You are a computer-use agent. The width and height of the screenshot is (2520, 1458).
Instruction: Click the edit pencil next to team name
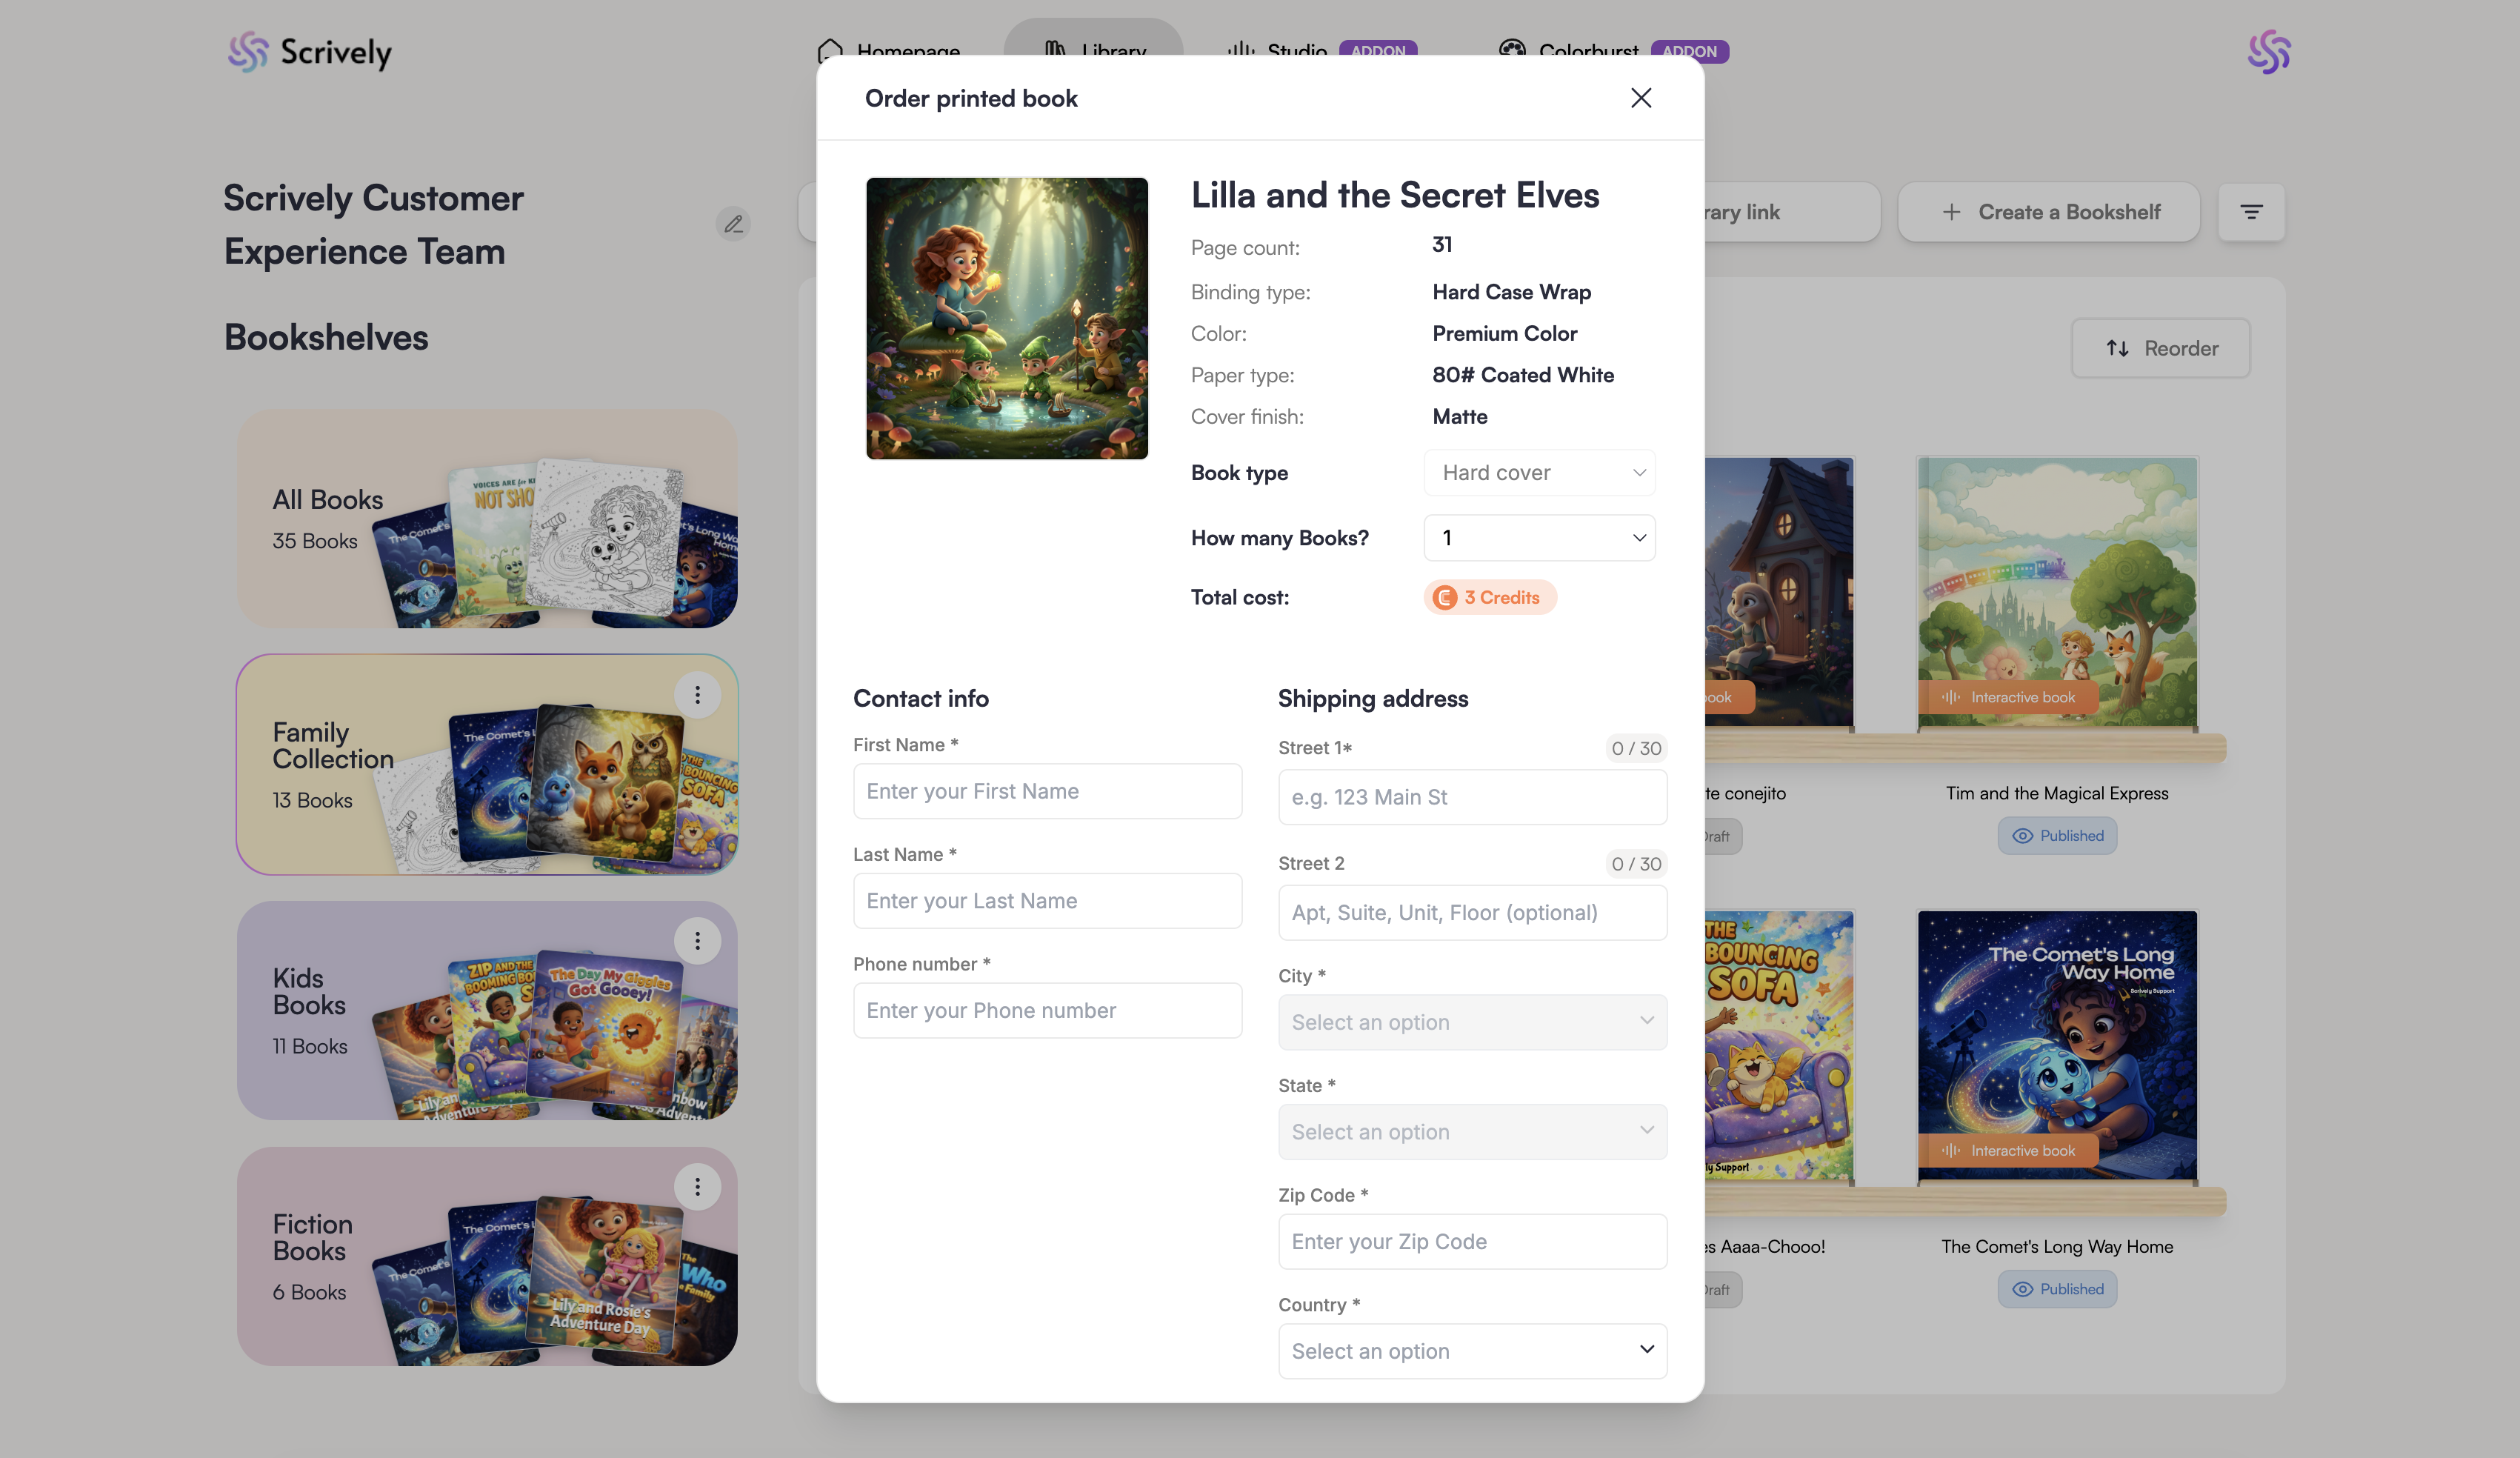[733, 224]
